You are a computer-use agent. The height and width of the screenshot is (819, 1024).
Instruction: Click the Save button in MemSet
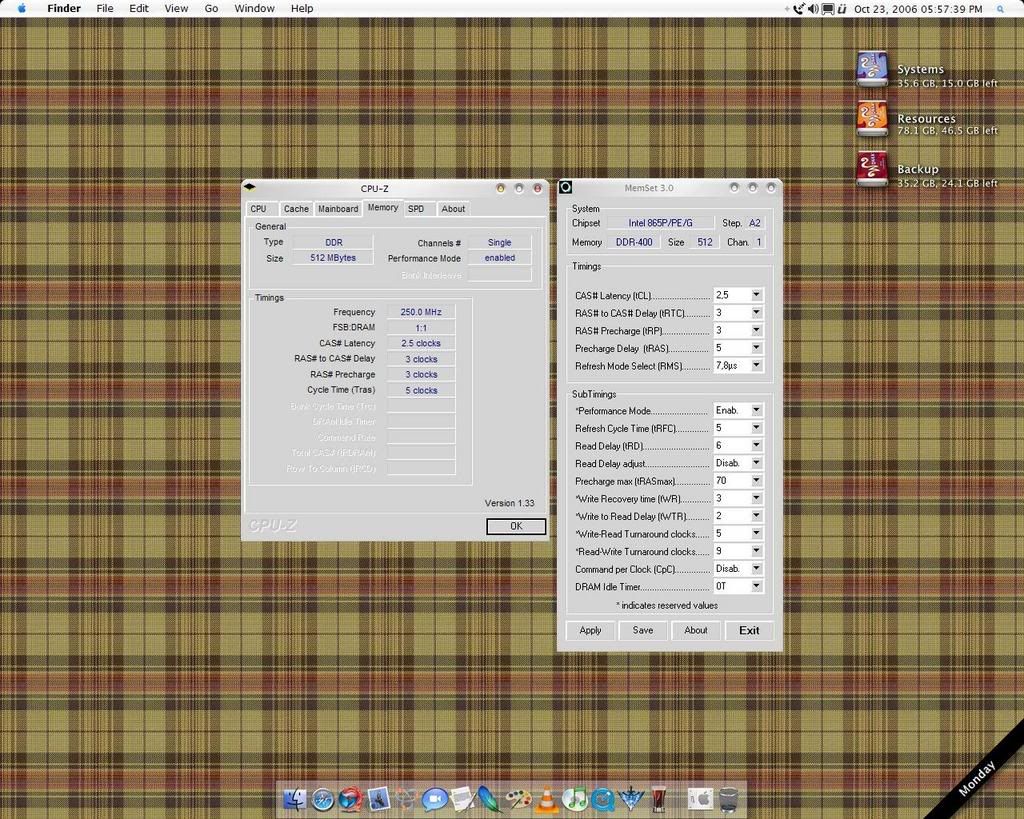click(643, 630)
